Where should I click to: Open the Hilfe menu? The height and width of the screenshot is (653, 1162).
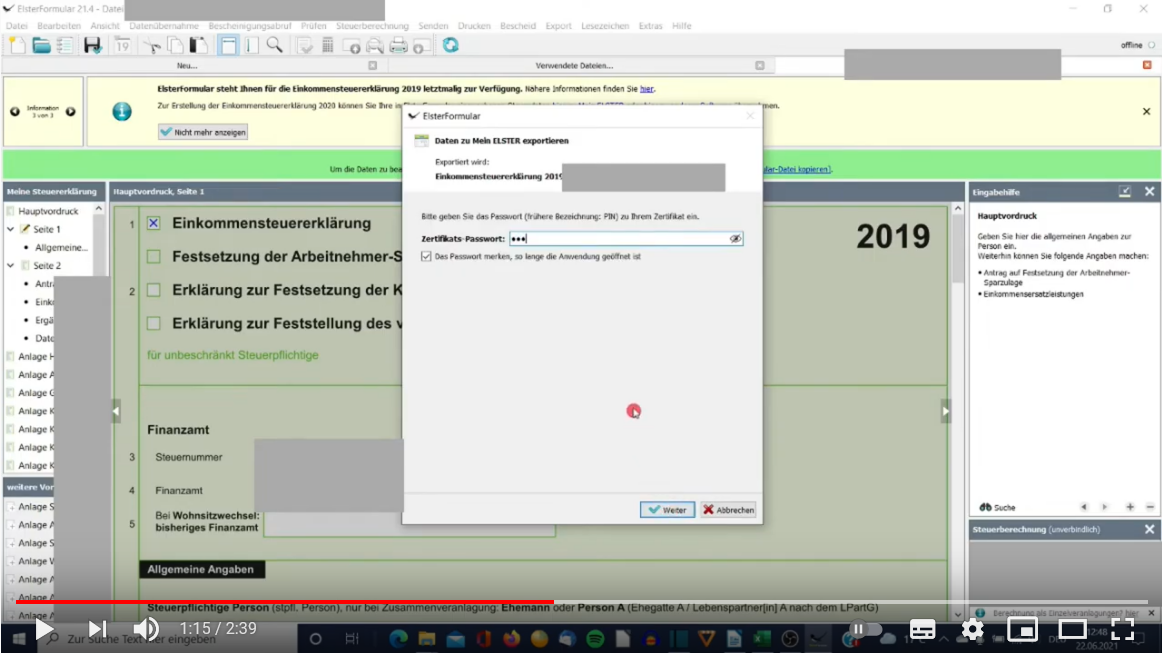(x=682, y=26)
